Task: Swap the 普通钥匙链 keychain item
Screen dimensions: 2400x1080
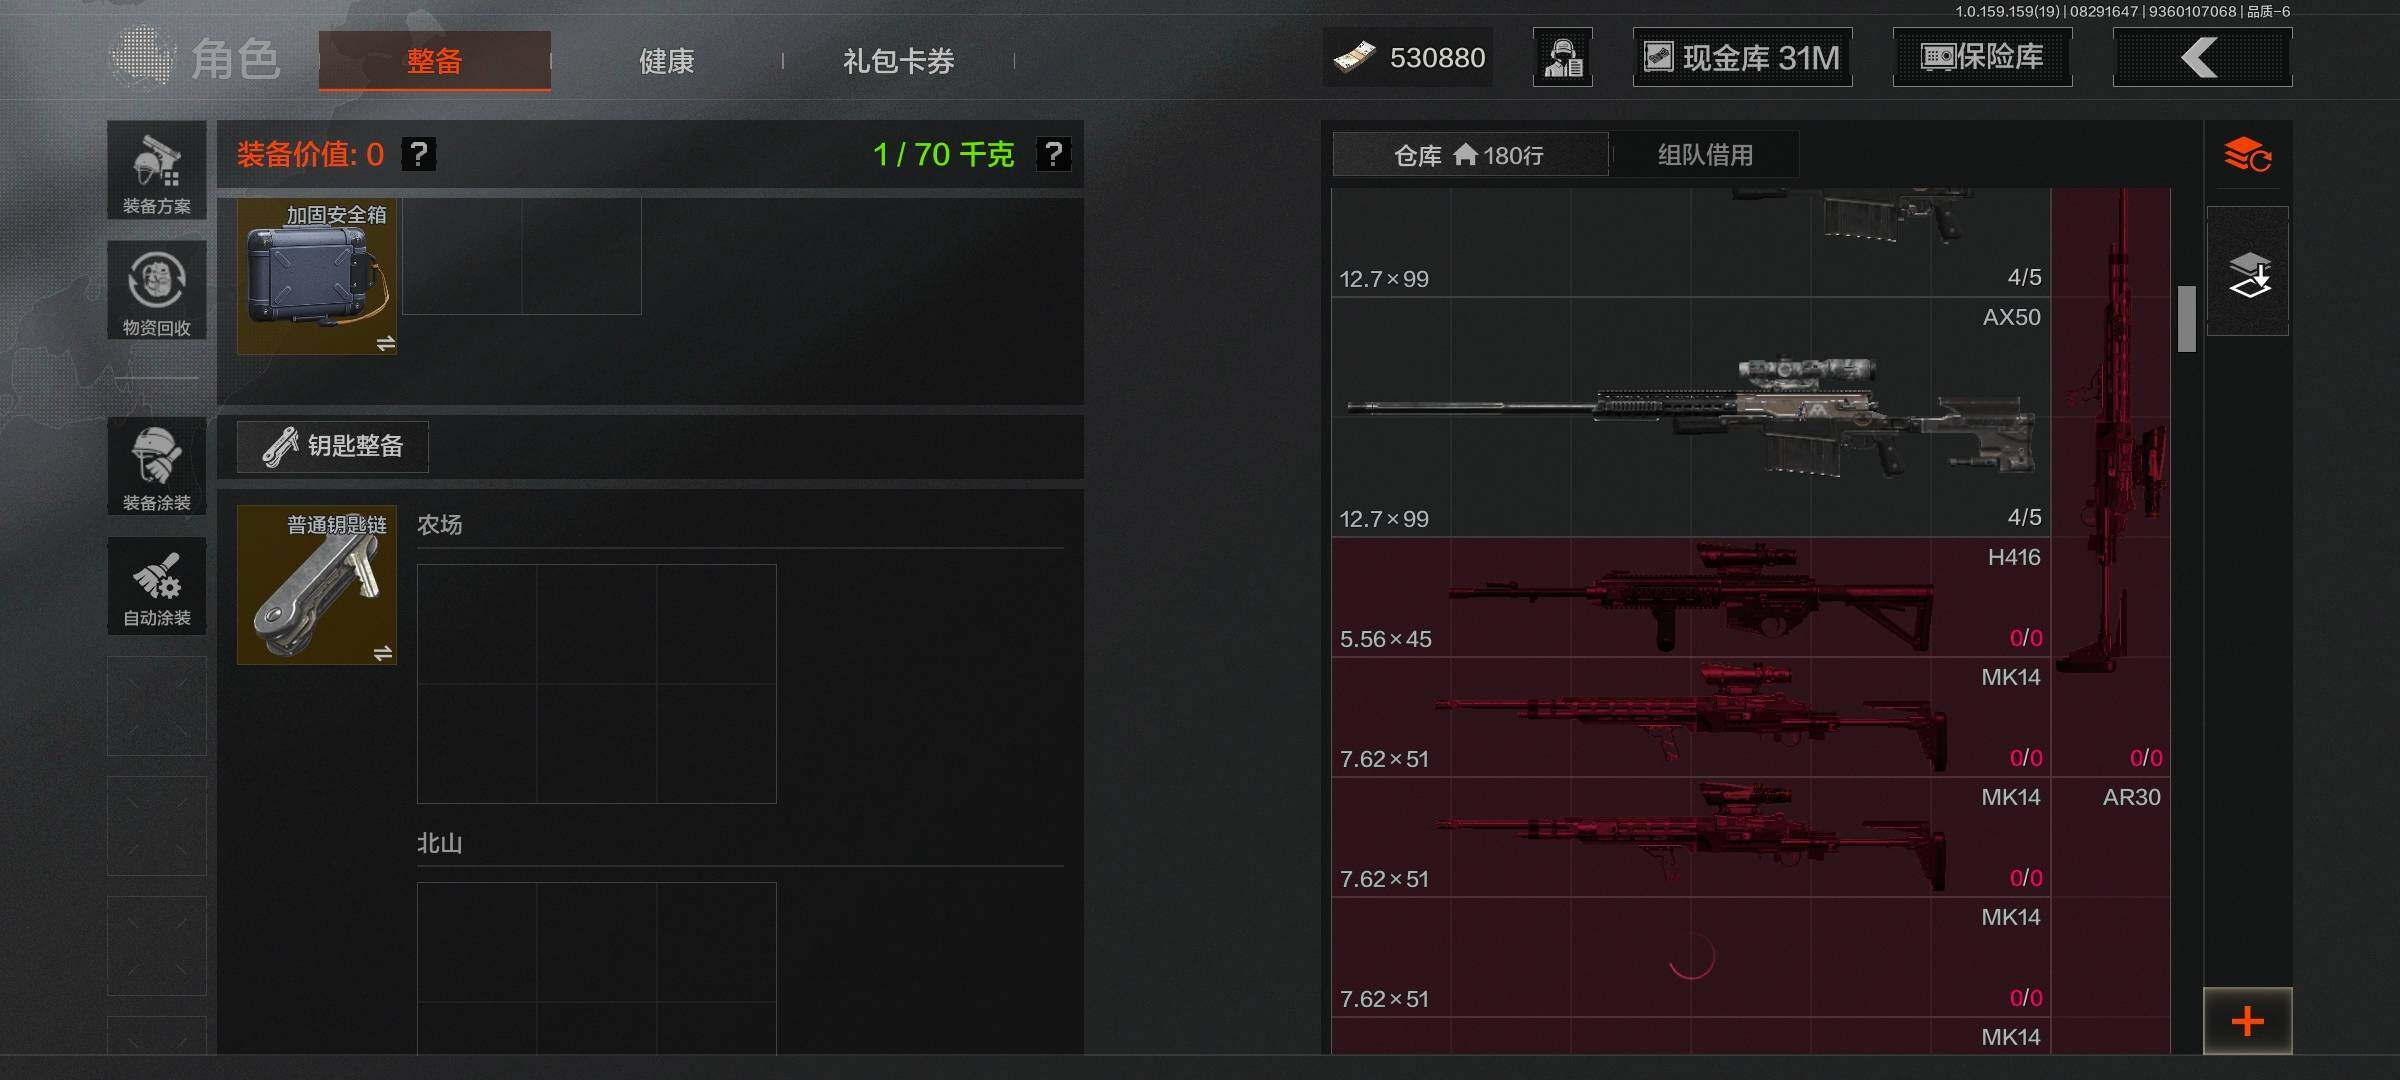Action: tap(383, 653)
